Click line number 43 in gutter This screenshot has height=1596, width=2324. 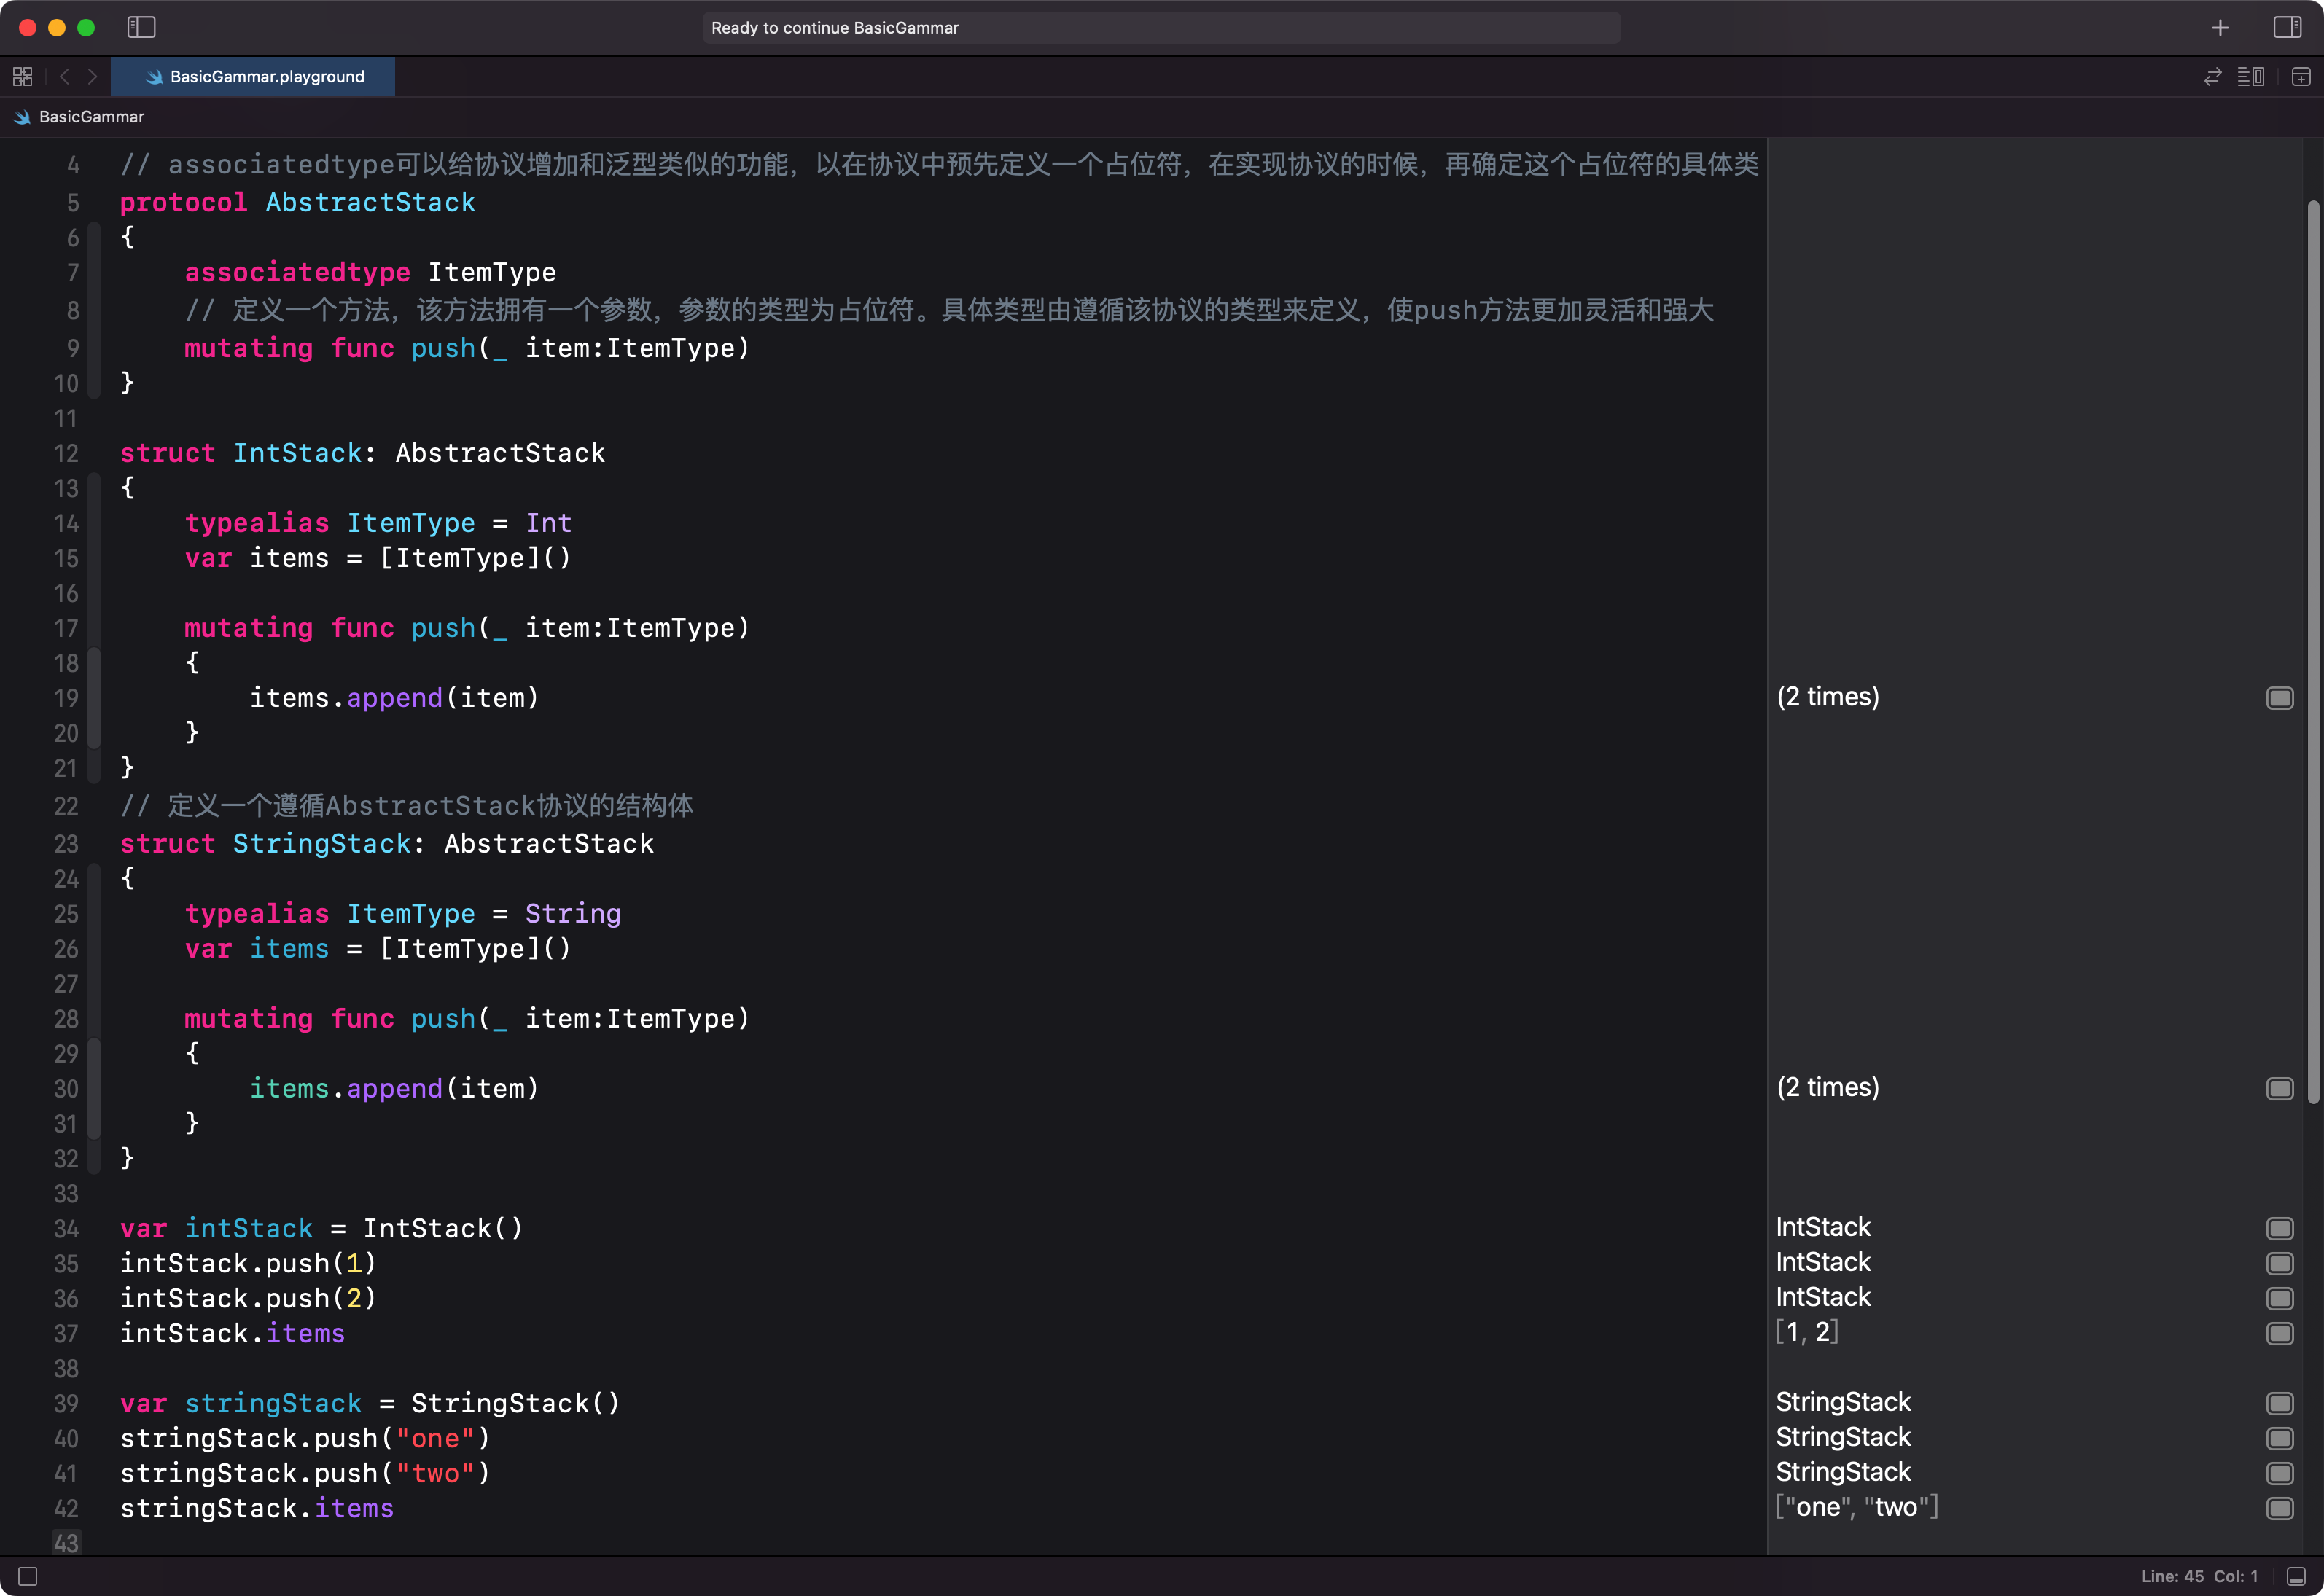click(66, 1543)
